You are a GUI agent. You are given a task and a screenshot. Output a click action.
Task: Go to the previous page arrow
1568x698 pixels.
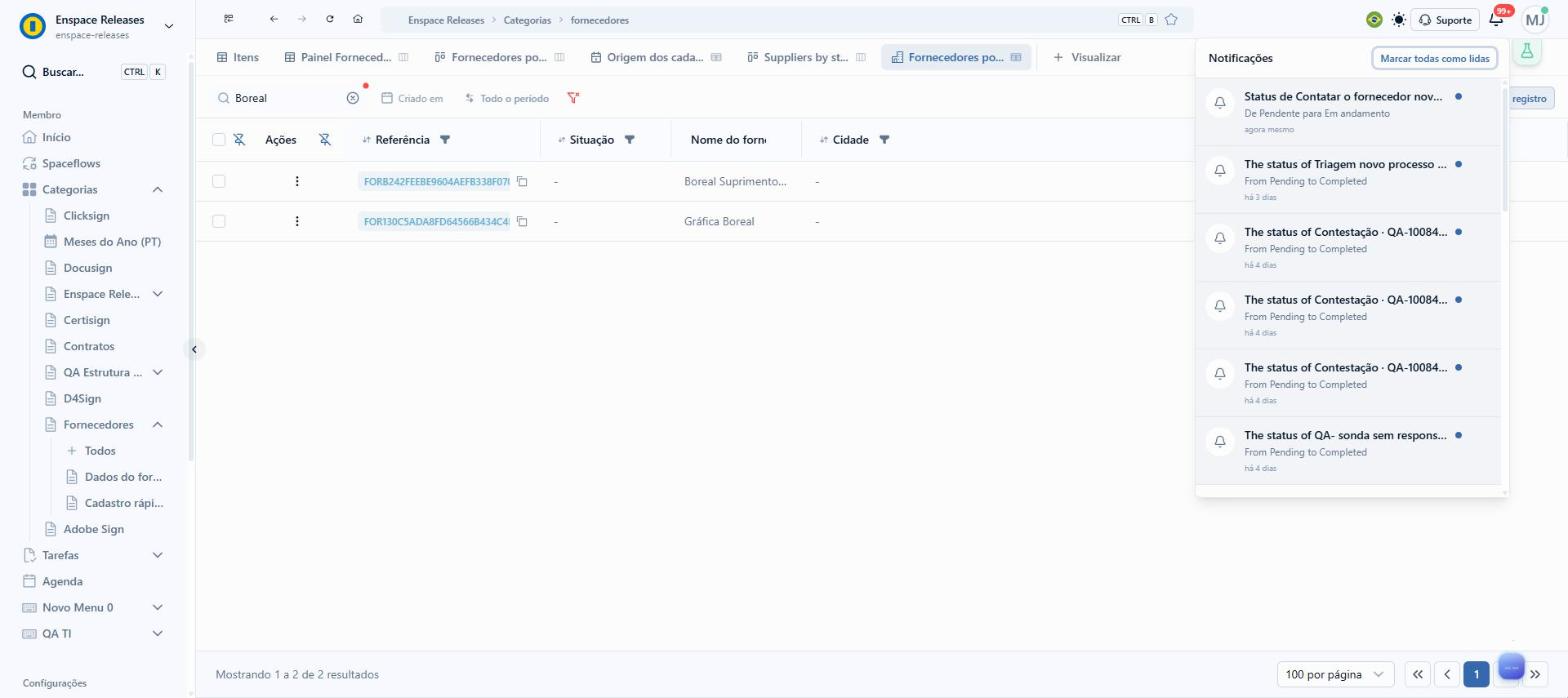click(1446, 674)
